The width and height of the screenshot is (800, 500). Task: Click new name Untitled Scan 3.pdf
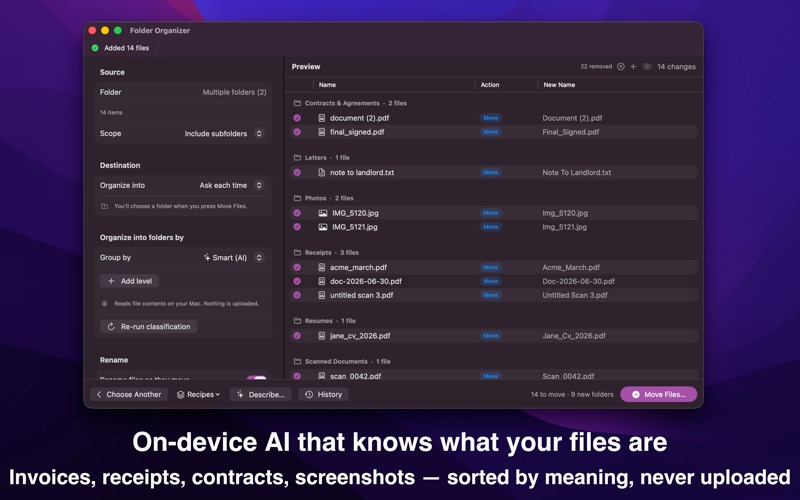tap(575, 295)
